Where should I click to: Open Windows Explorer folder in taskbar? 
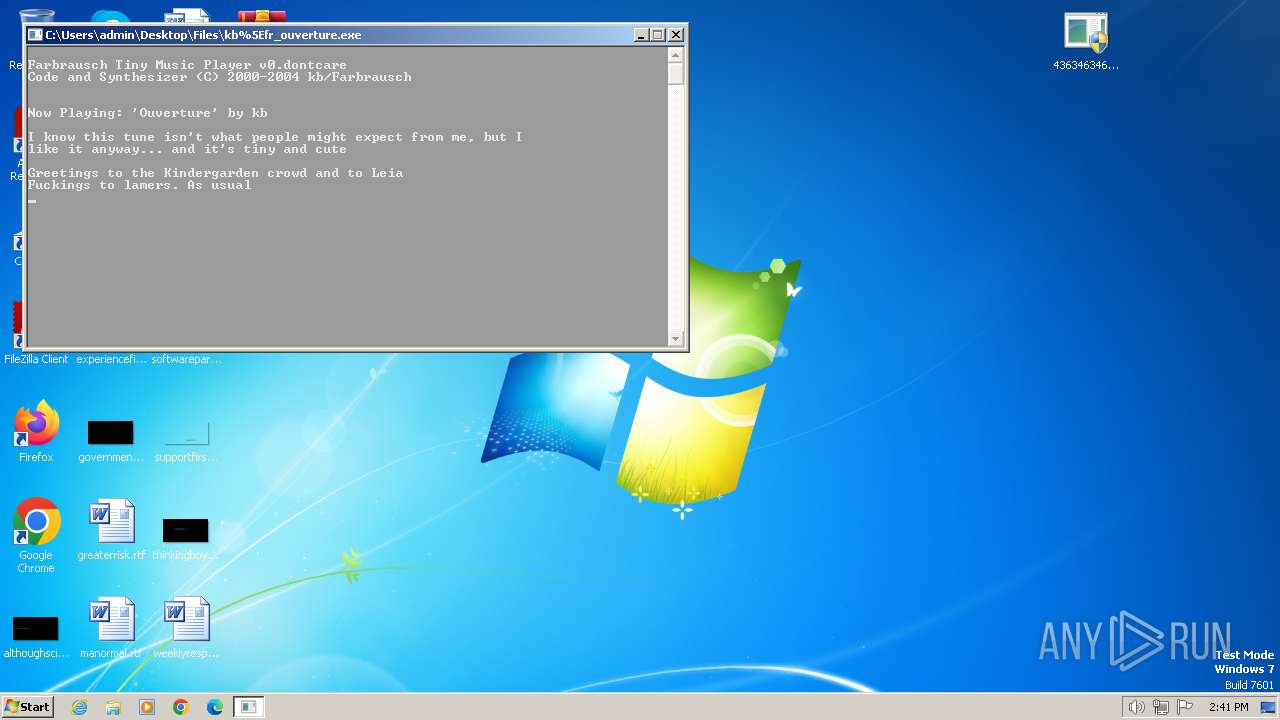click(x=113, y=707)
